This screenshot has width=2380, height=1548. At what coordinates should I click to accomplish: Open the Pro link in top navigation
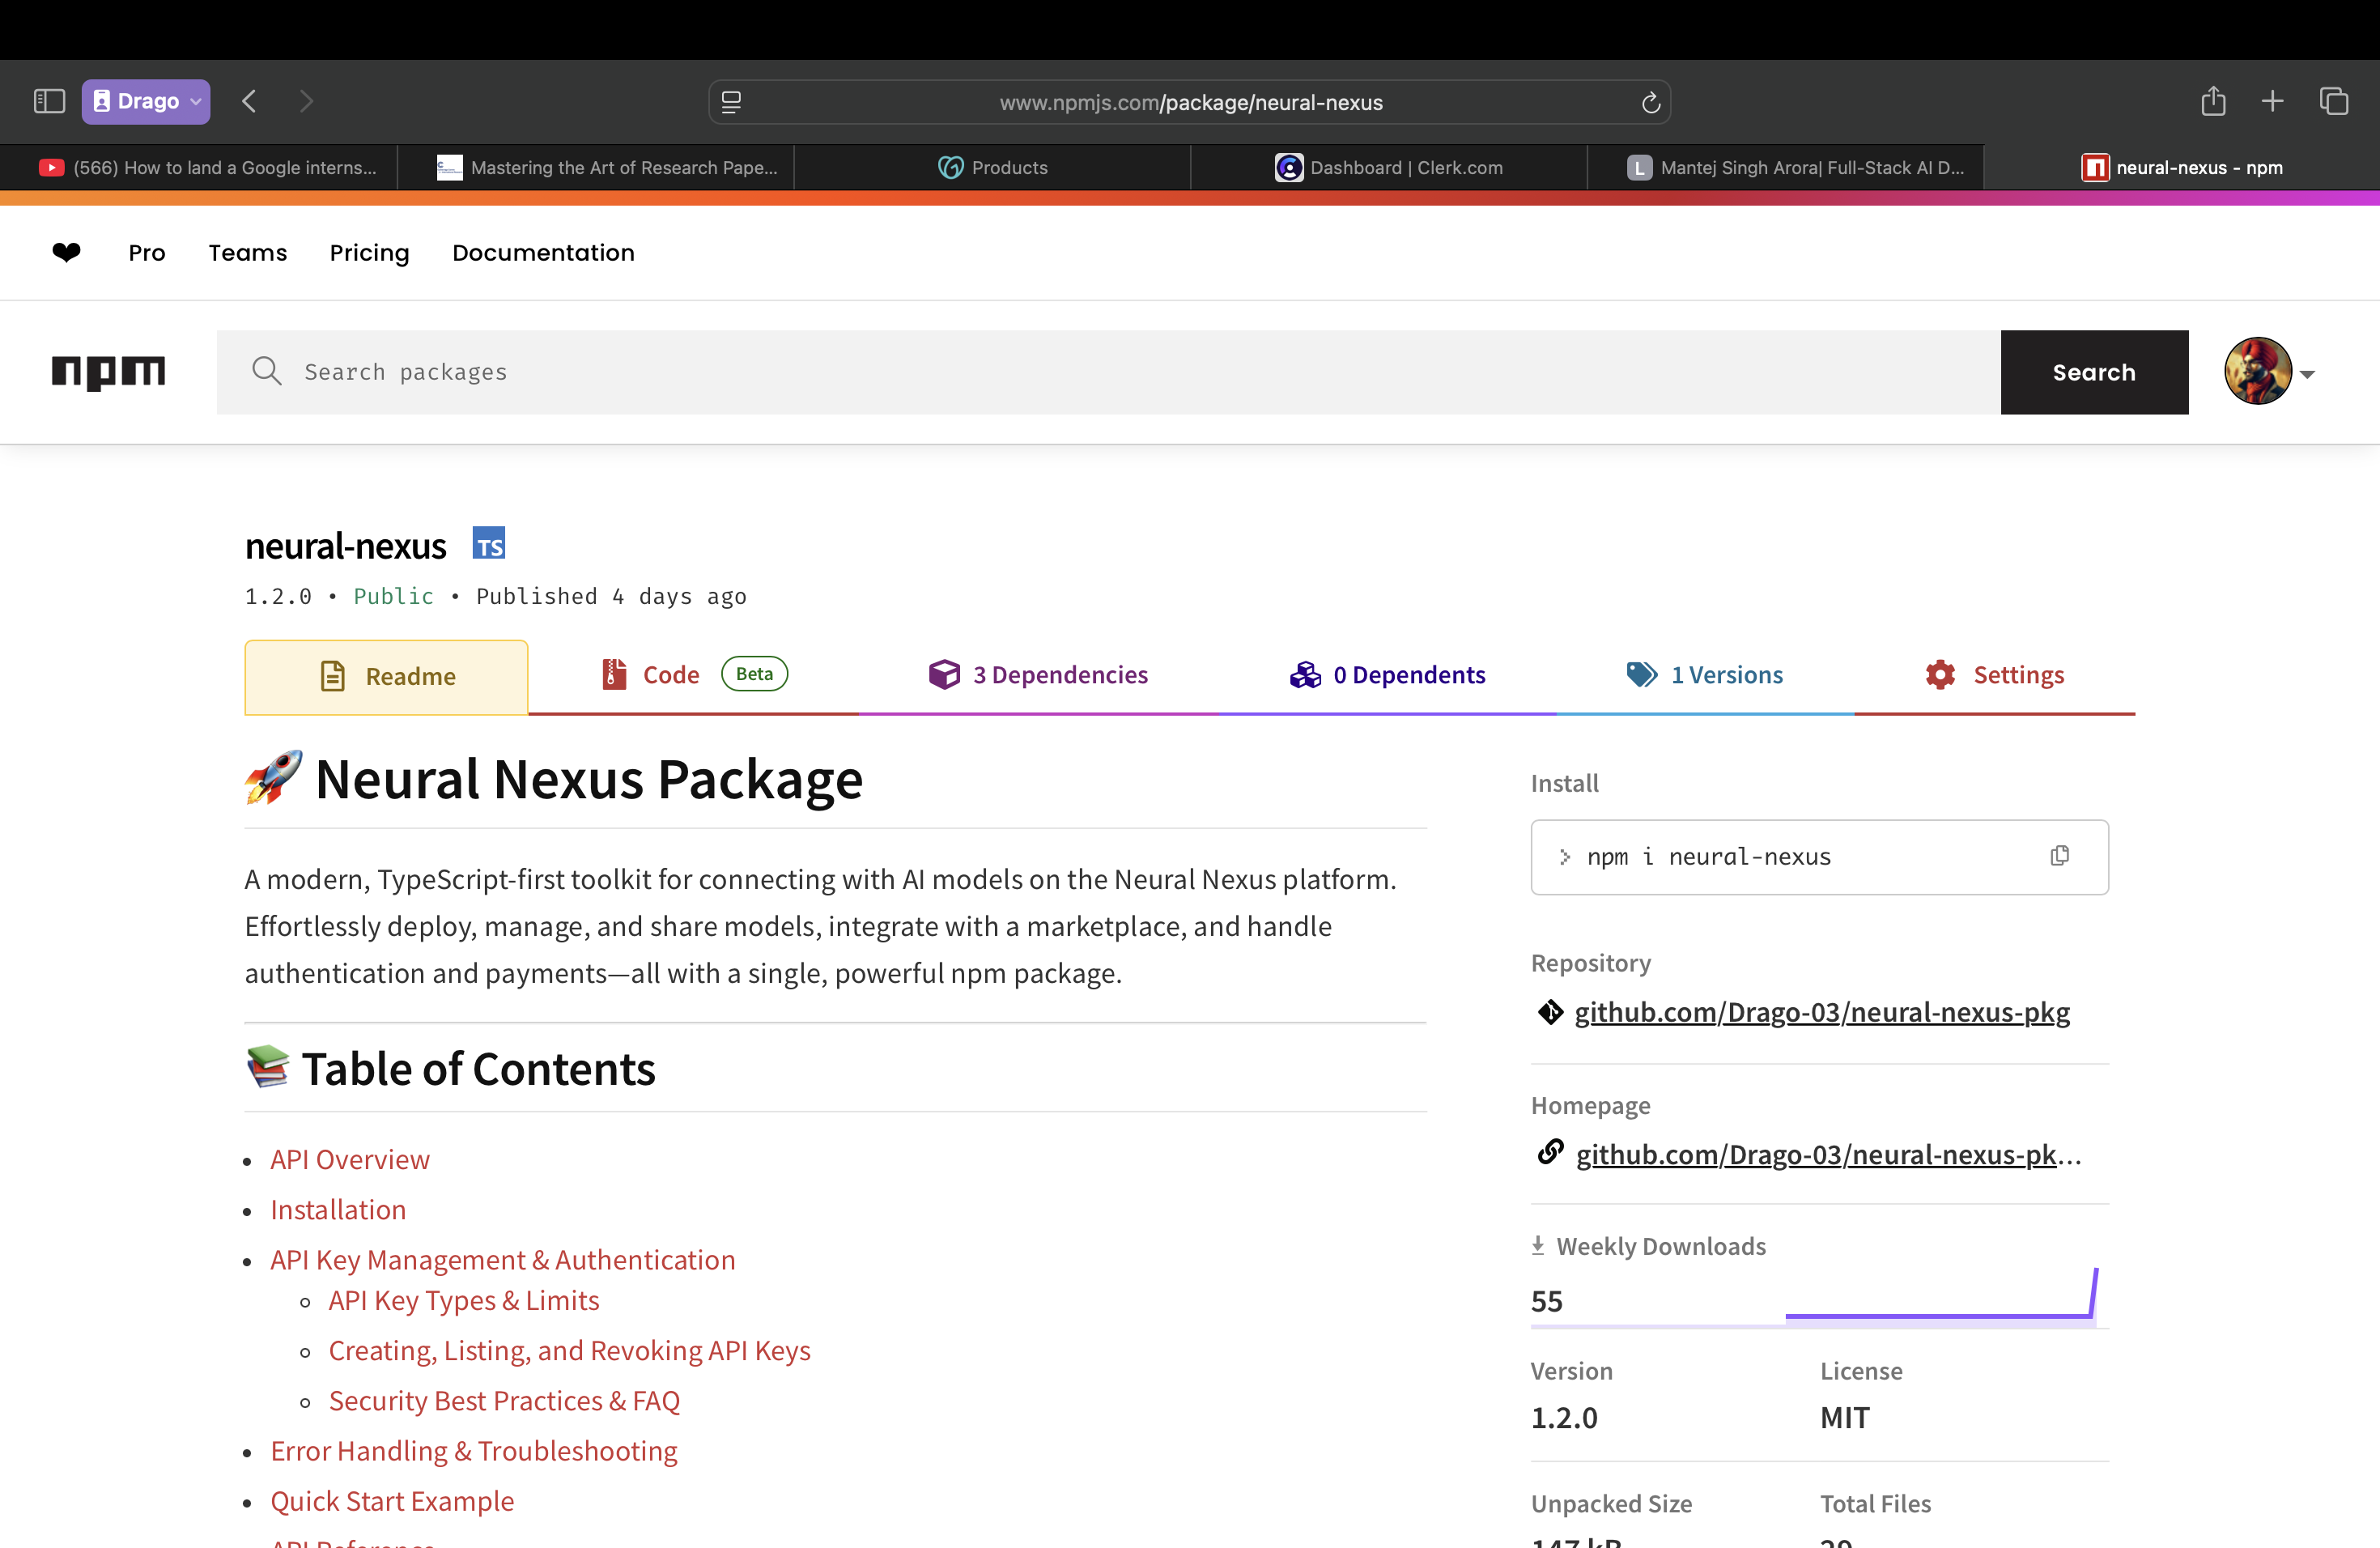click(x=147, y=253)
